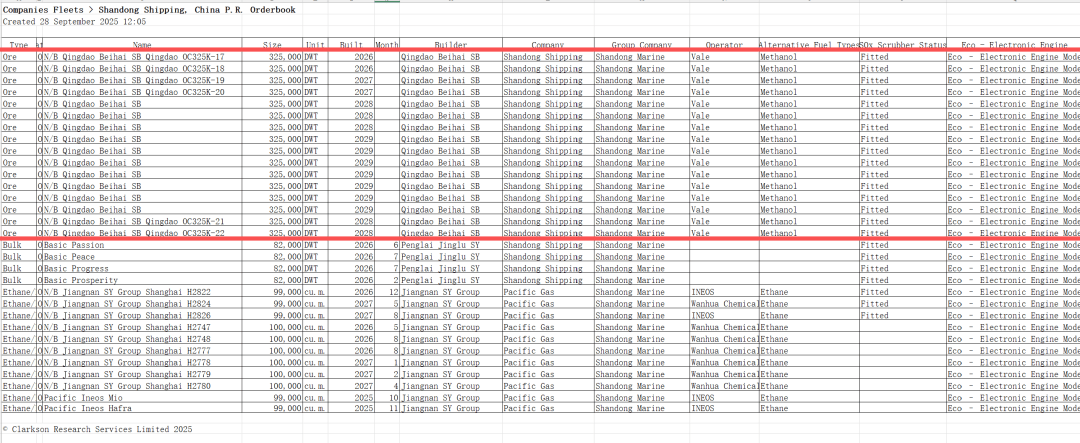The width and height of the screenshot is (1080, 443).
Task: Select the 'Alternative Fuel Types' header cell
Action: 809,45
